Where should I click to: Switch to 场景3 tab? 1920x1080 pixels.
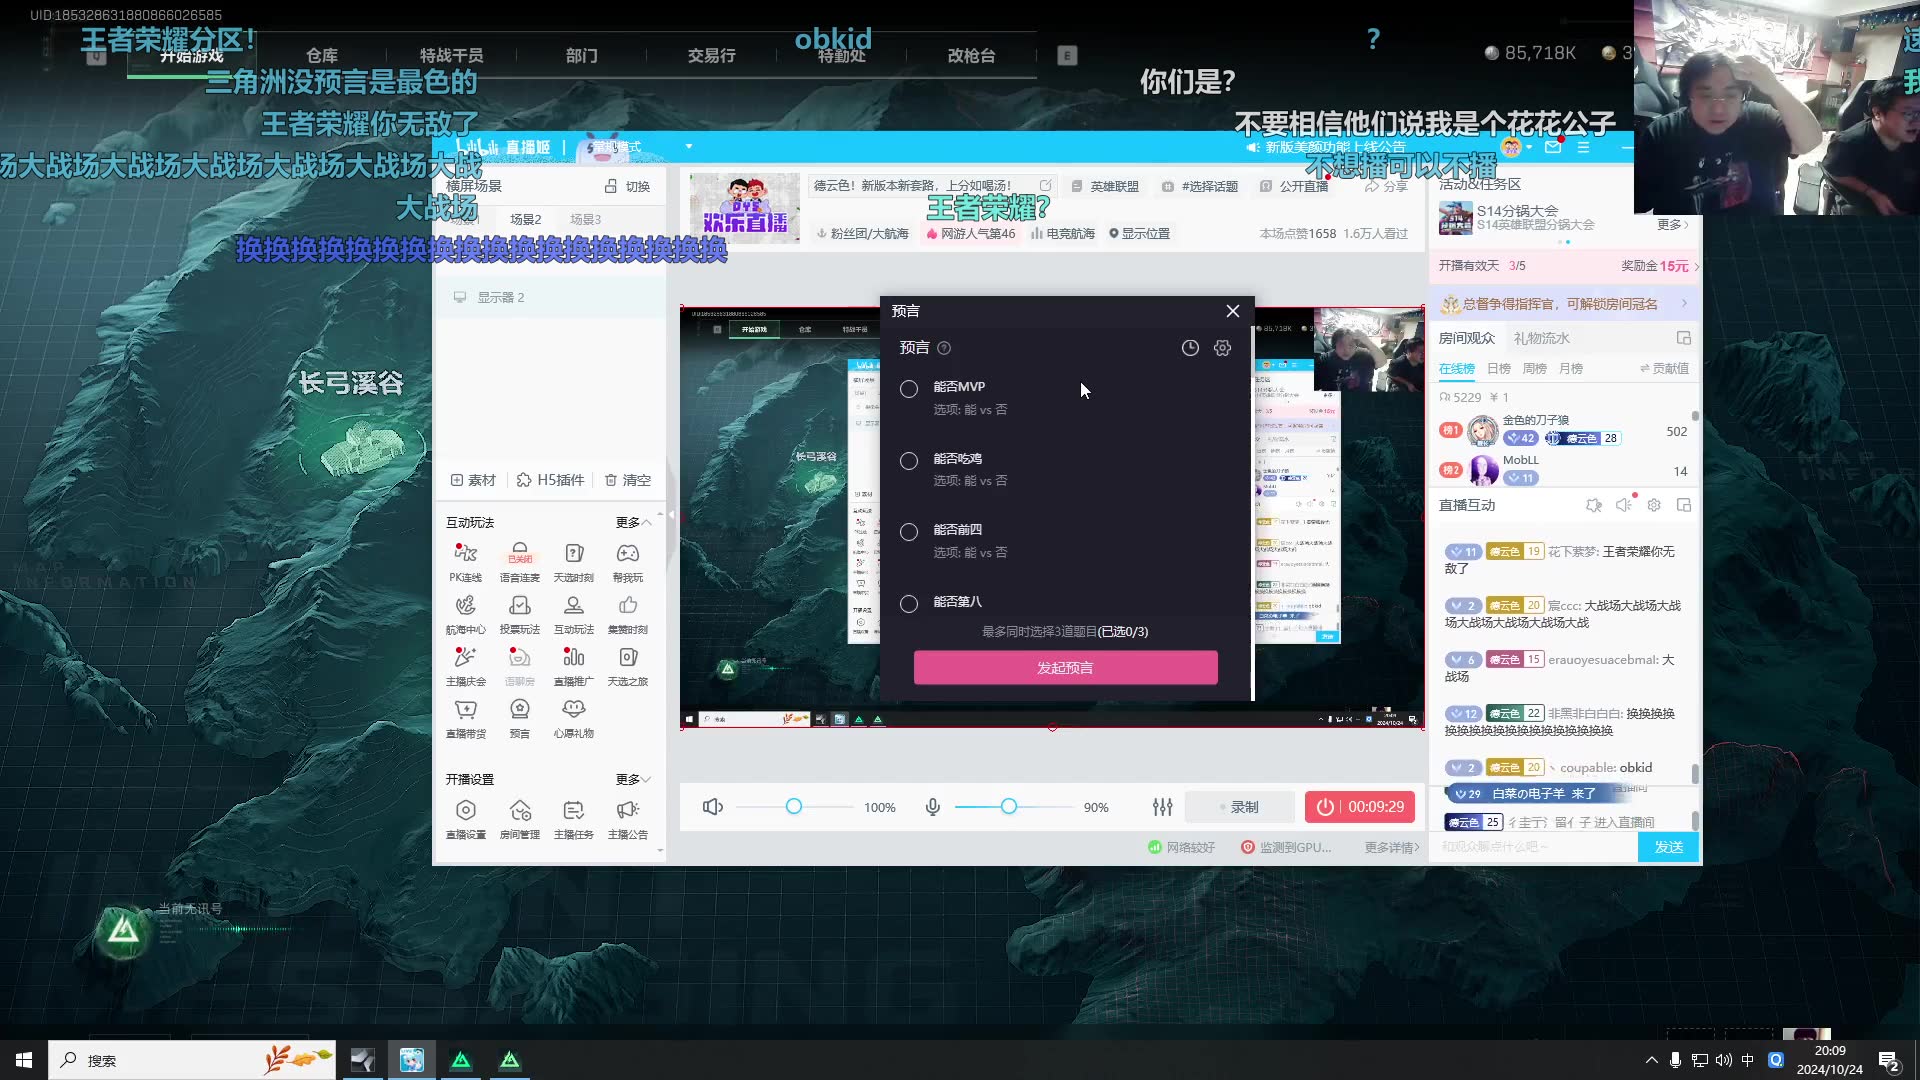coord(585,219)
